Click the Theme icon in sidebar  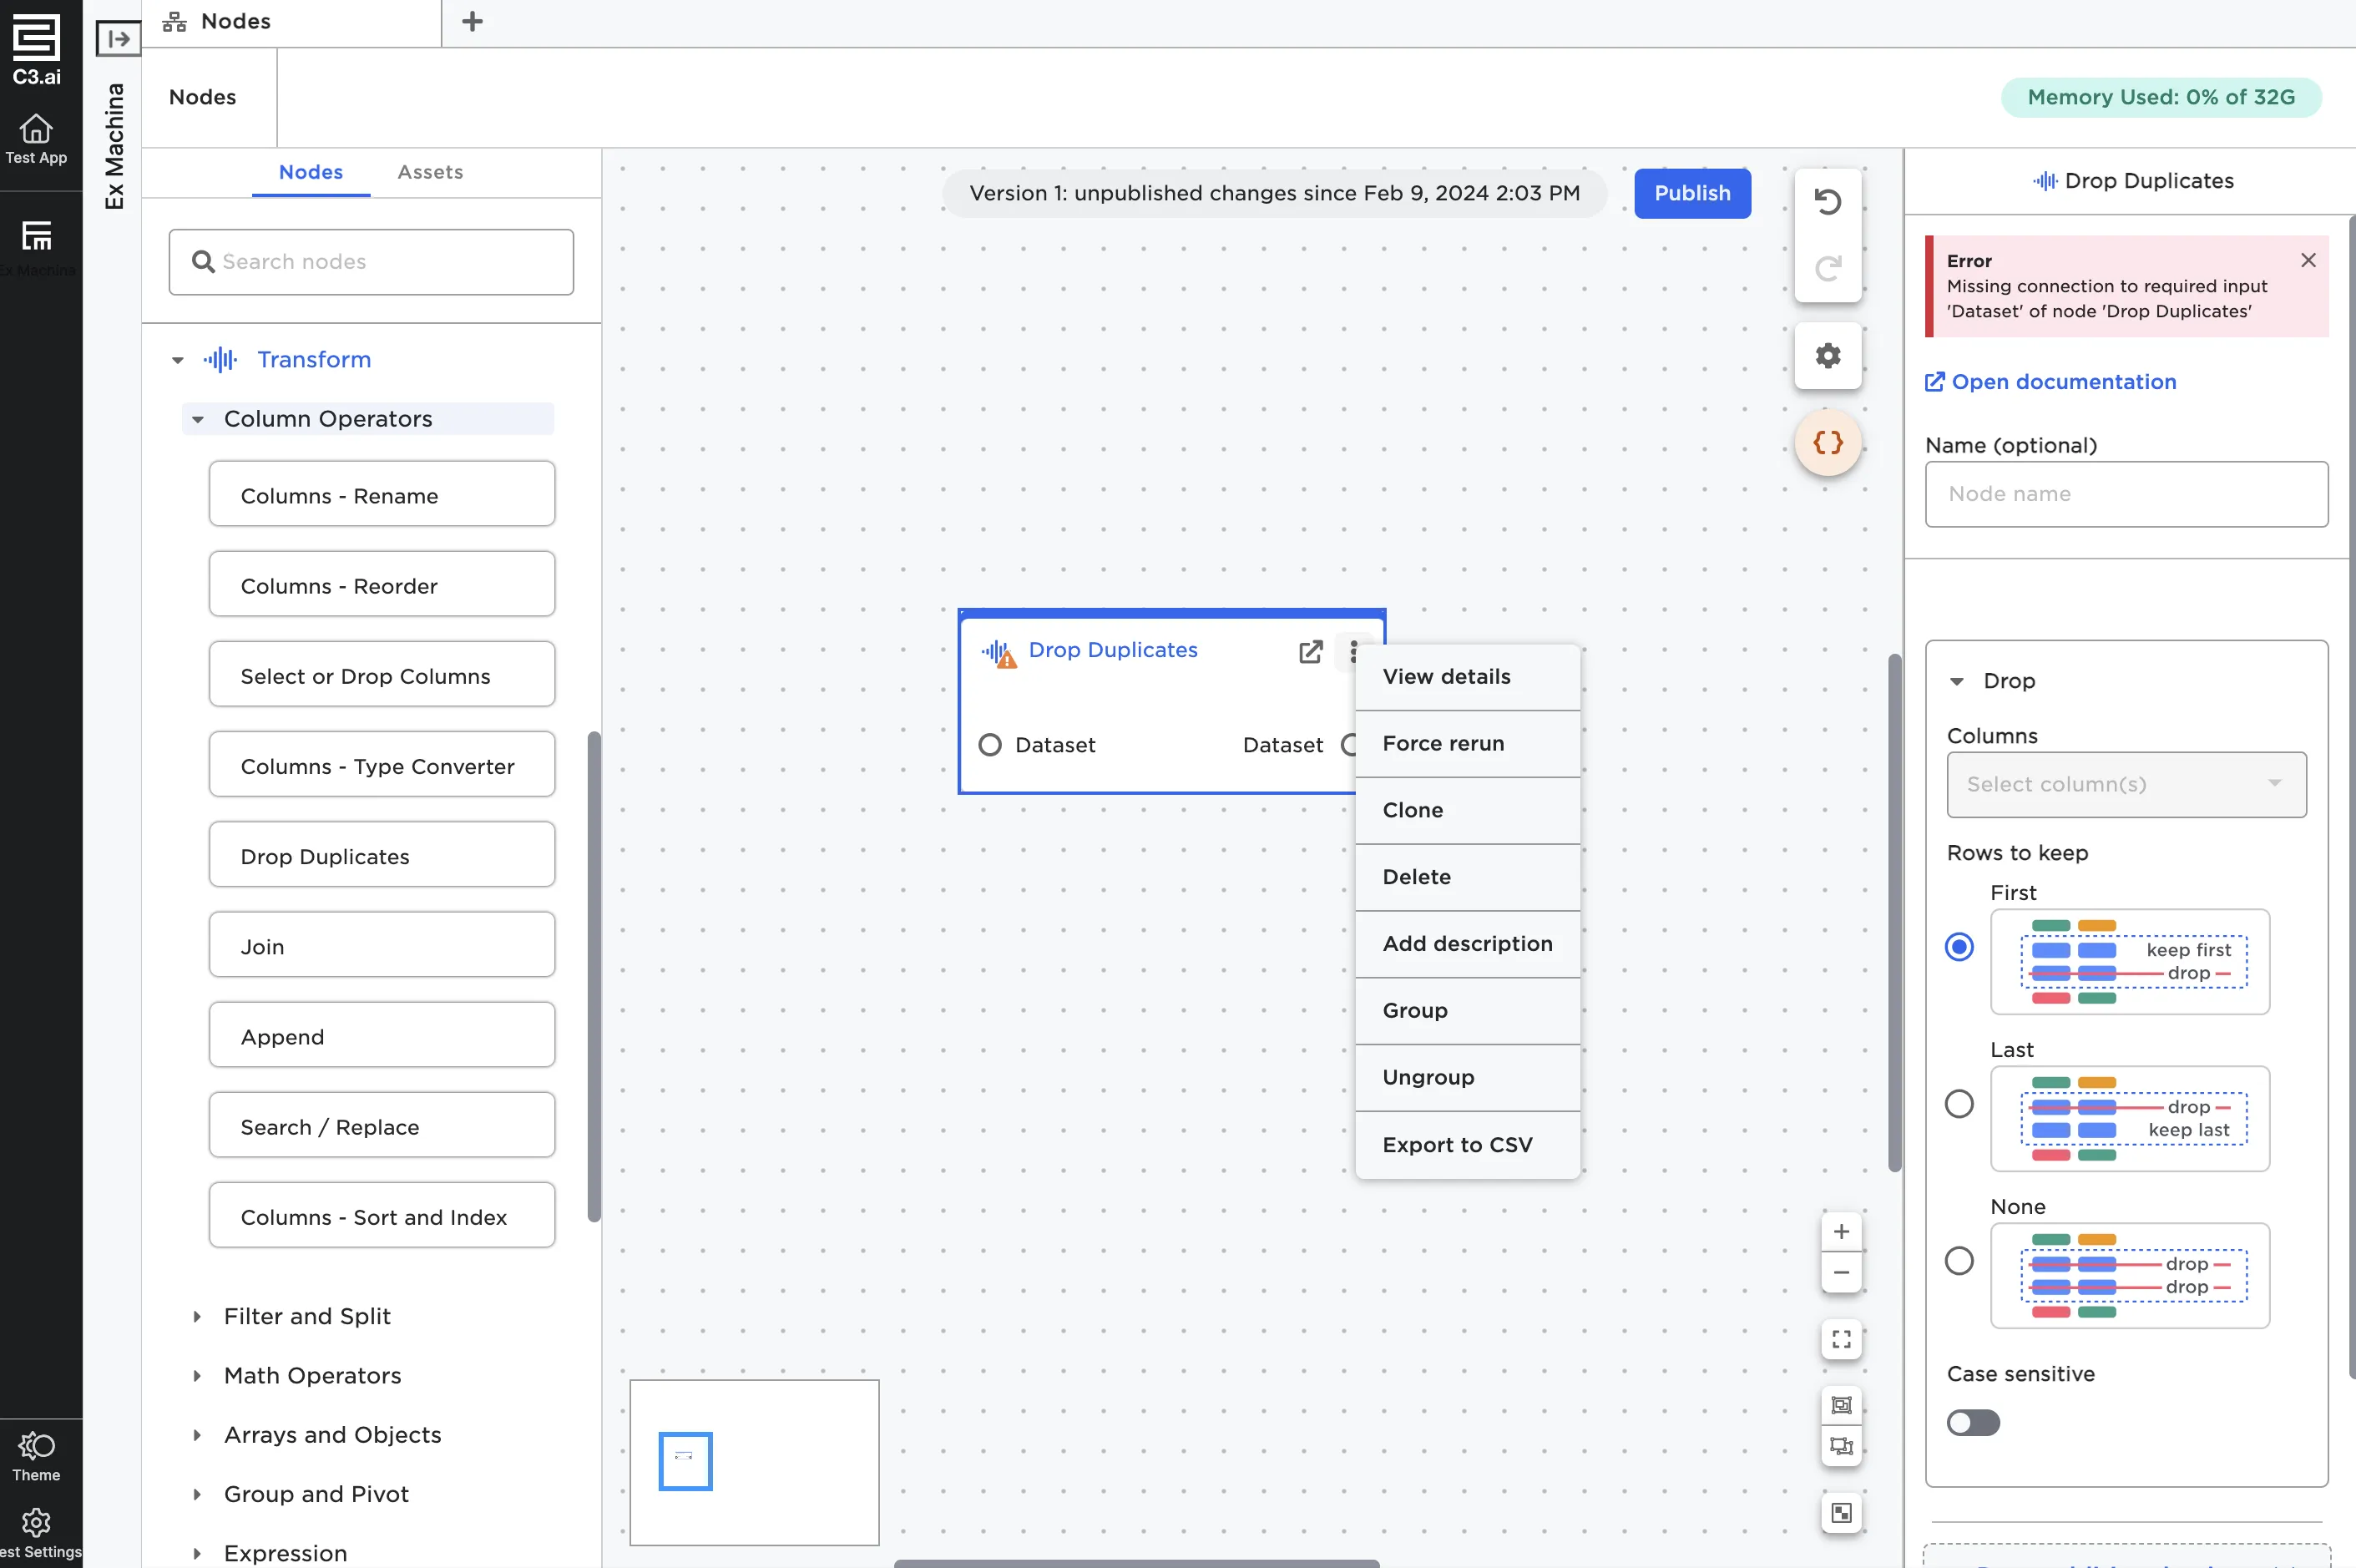tap(36, 1455)
